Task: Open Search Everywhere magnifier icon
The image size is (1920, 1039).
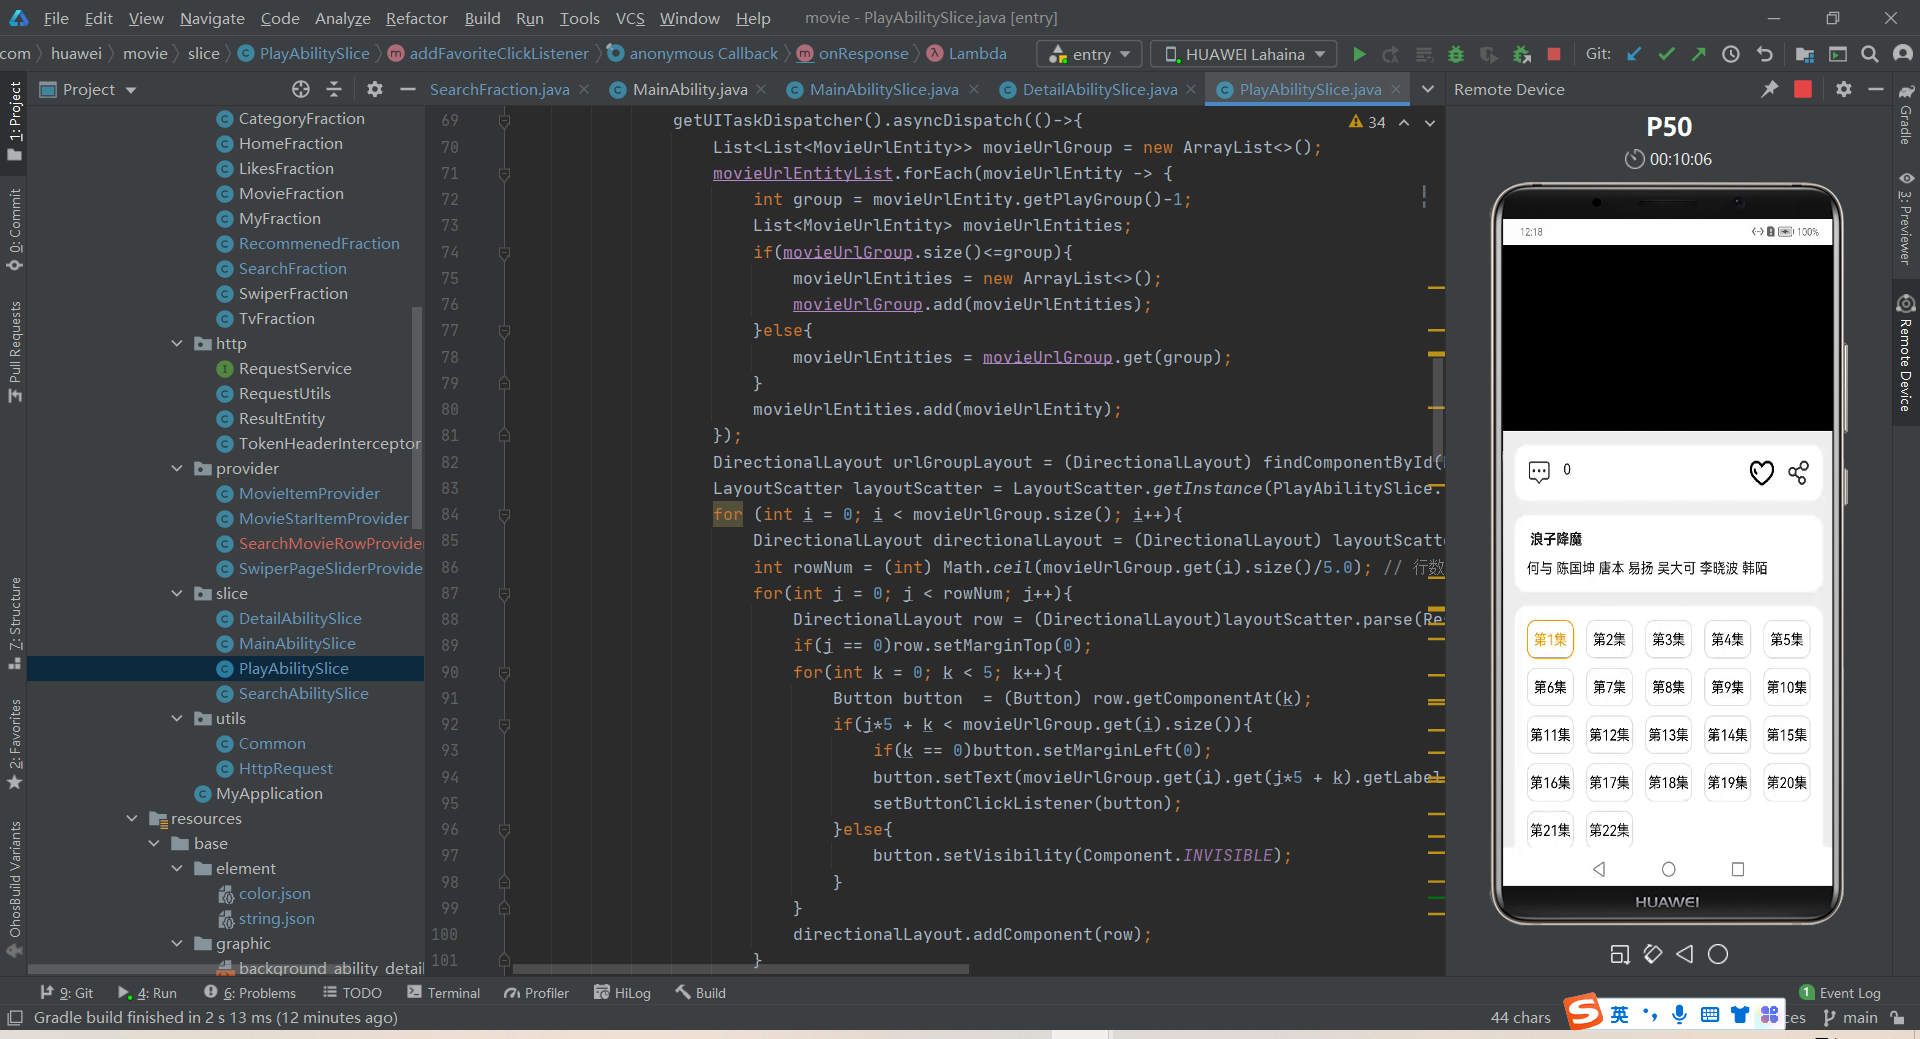Action: coord(1869,54)
